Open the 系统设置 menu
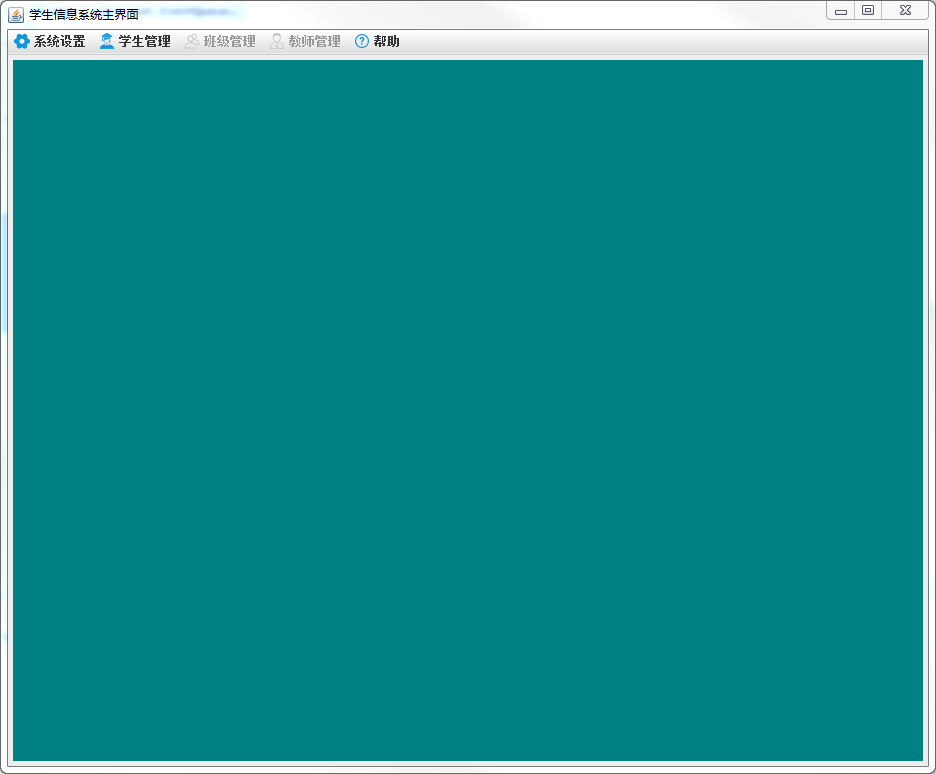Image resolution: width=936 pixels, height=774 pixels. (59, 41)
